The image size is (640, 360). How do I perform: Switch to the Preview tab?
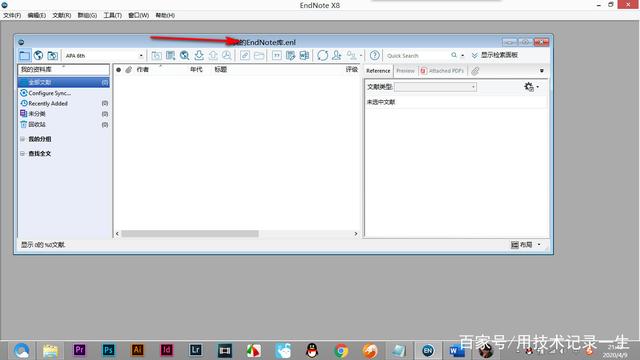(405, 71)
